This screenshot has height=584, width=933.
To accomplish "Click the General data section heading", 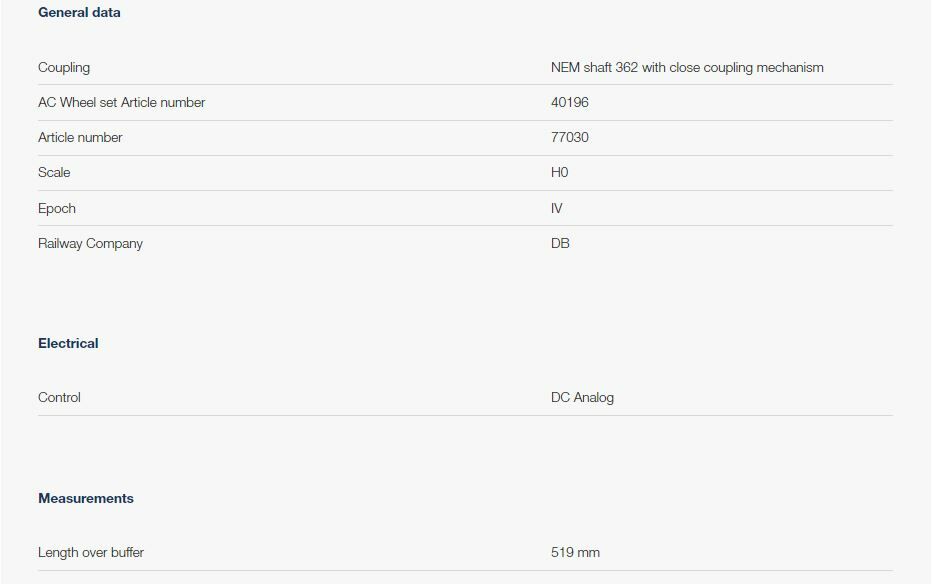I will [x=79, y=13].
